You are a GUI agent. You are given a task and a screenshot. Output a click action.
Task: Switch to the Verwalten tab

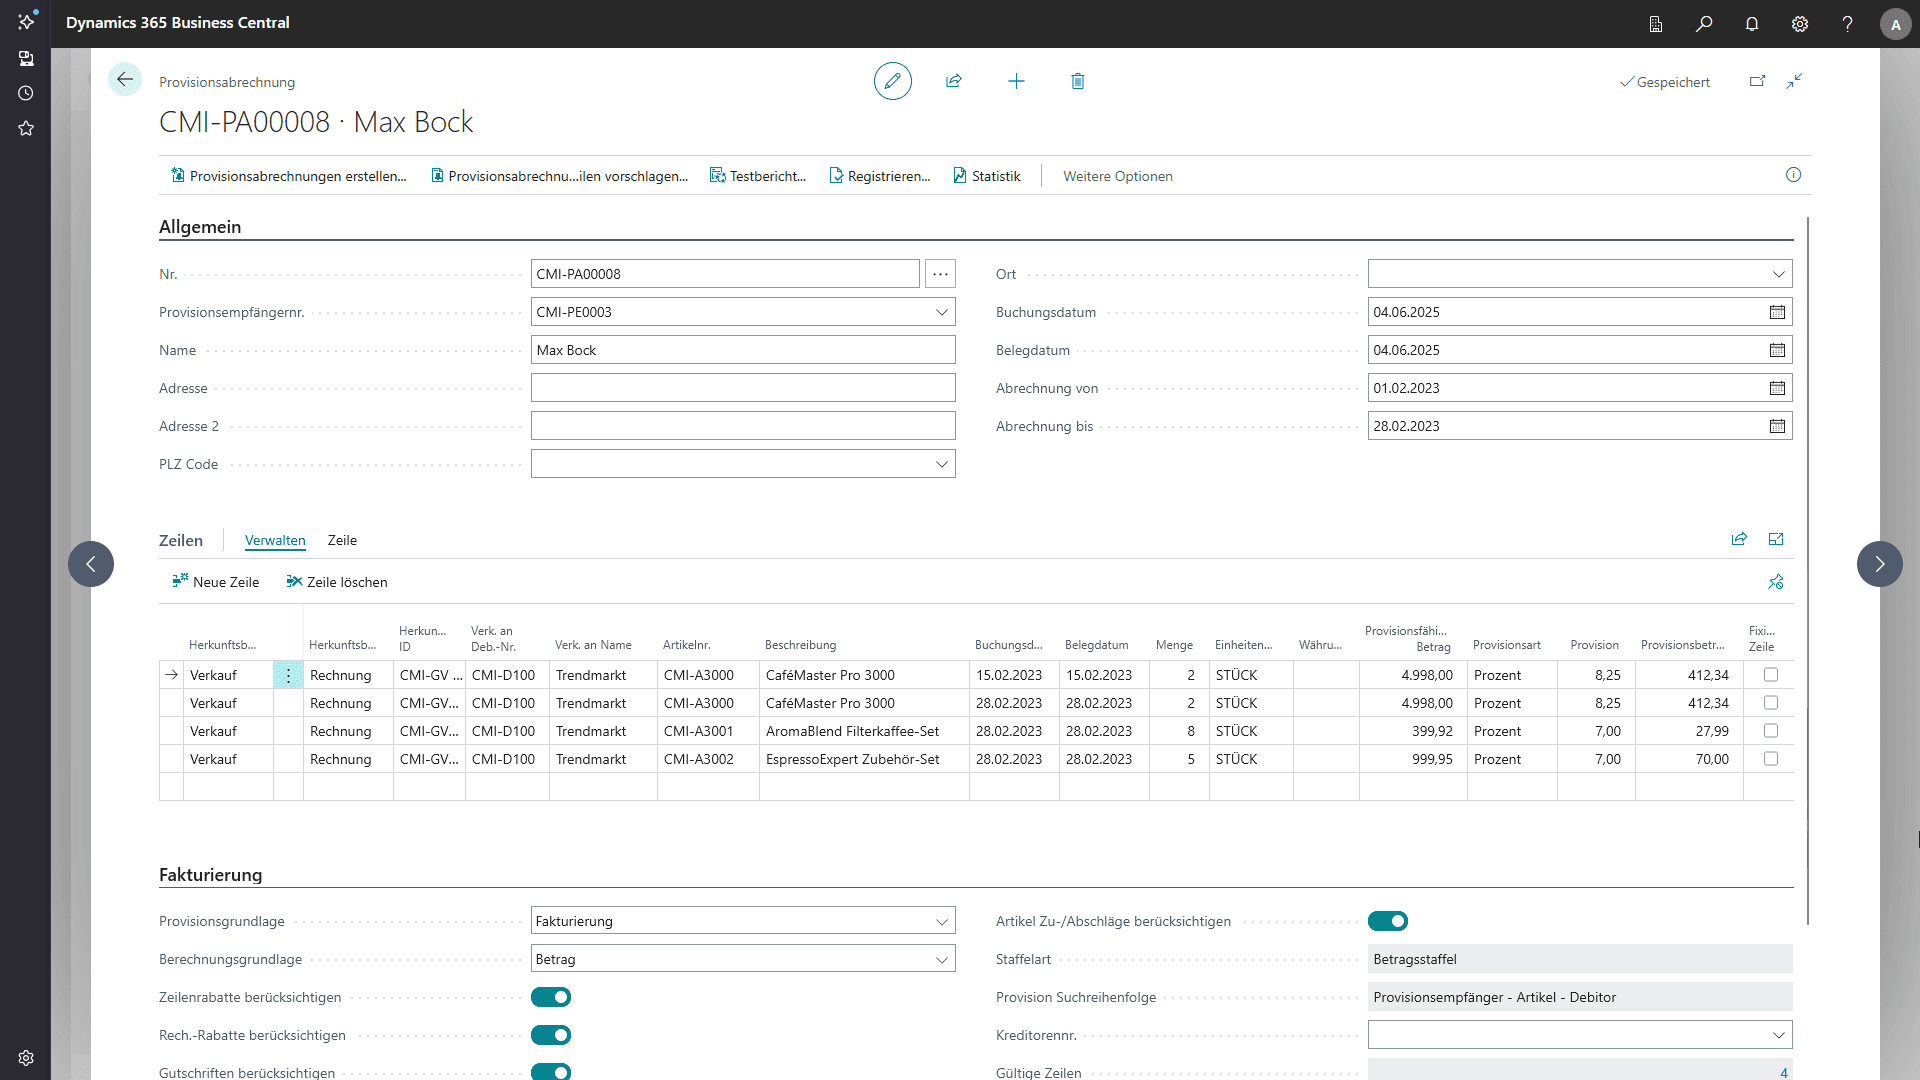pos(275,540)
